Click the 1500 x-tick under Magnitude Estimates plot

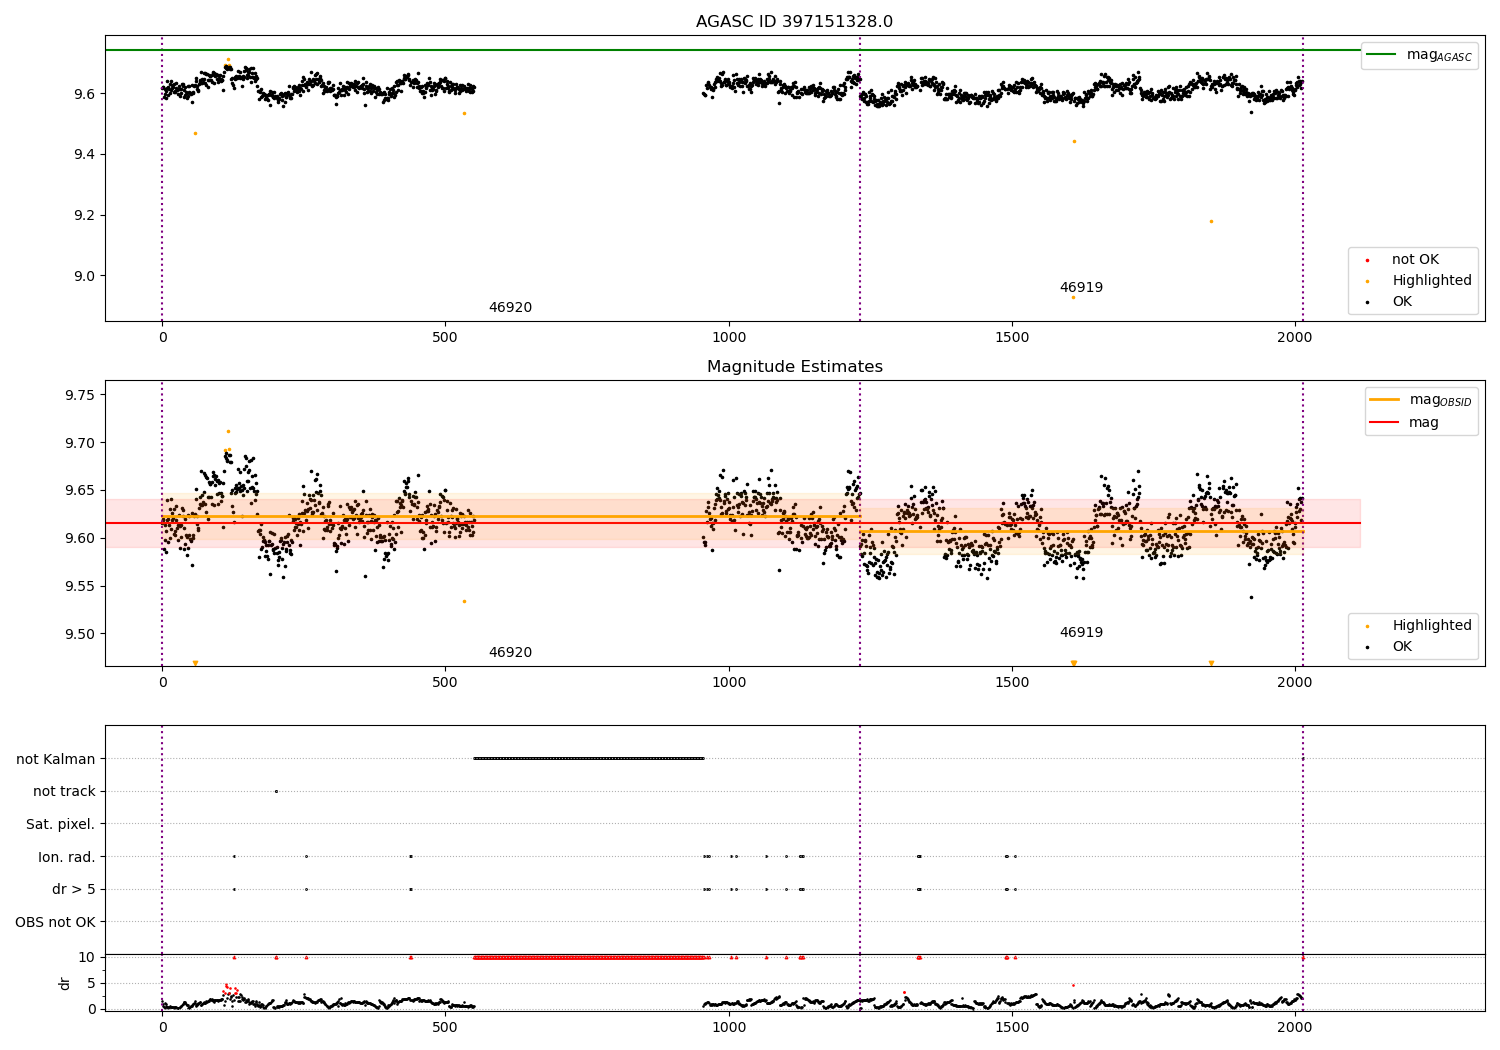coord(1012,683)
